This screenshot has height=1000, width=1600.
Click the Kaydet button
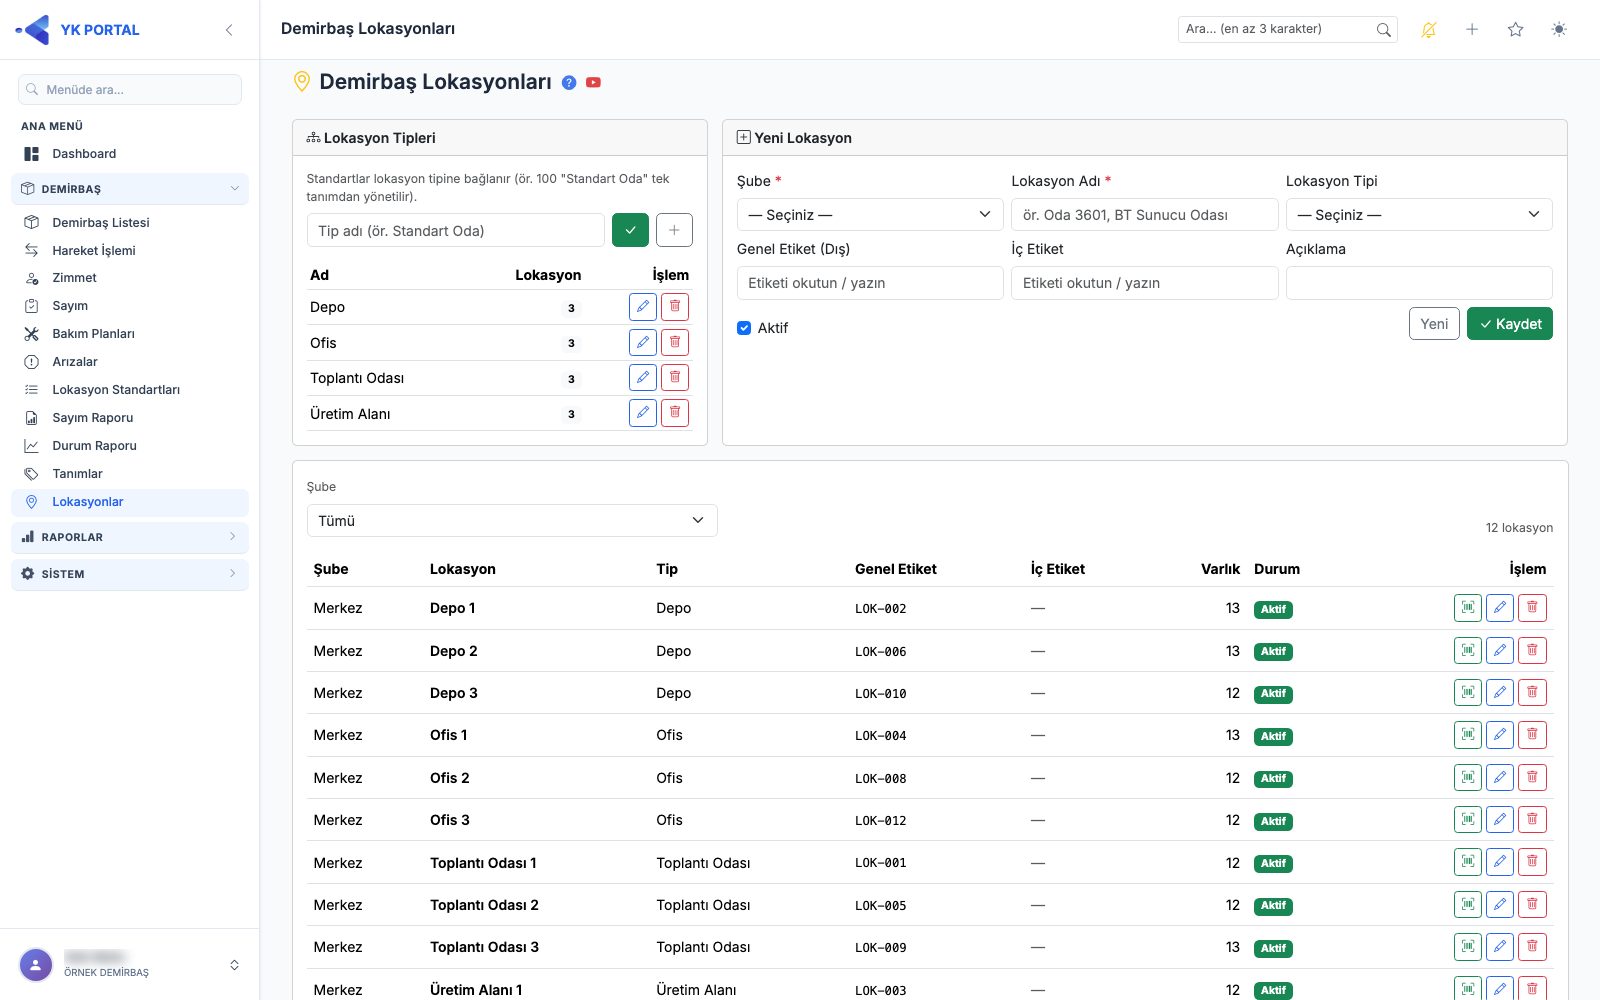pos(1510,324)
